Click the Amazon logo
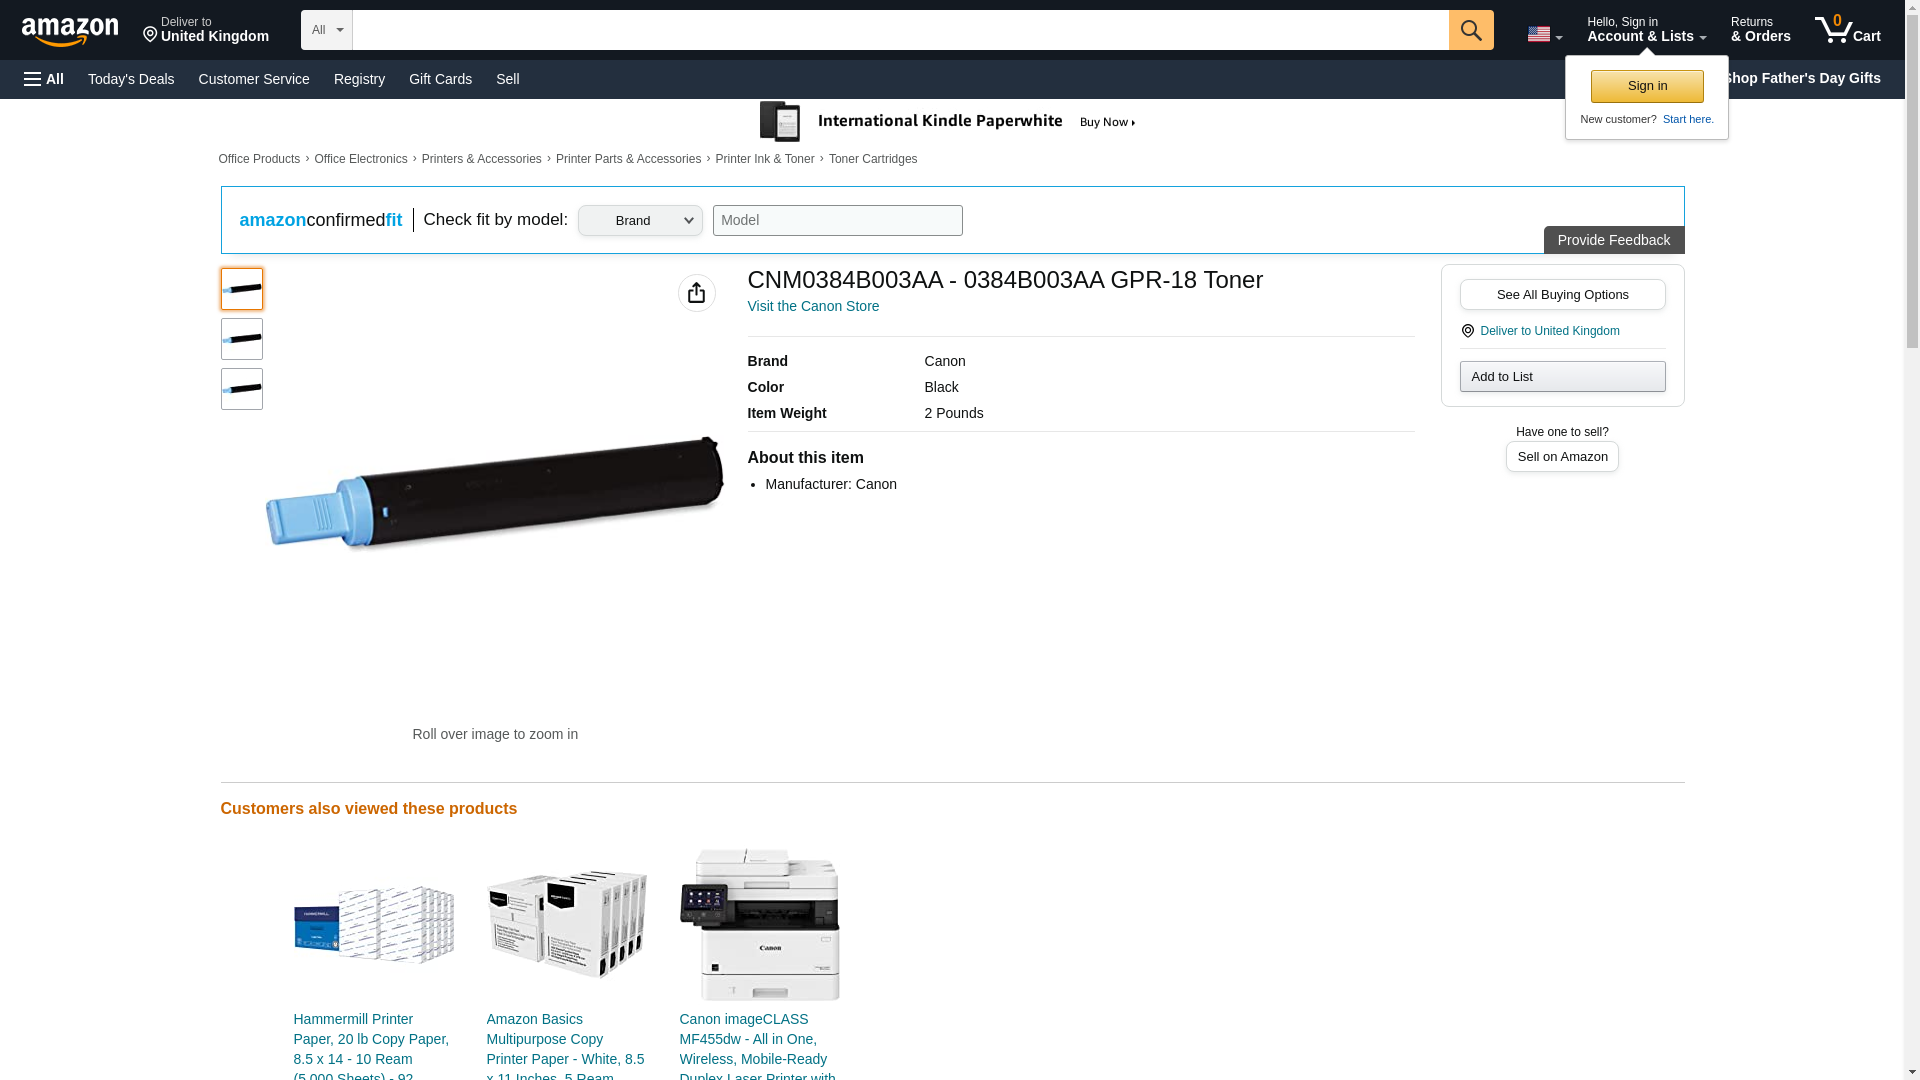 point(70,32)
